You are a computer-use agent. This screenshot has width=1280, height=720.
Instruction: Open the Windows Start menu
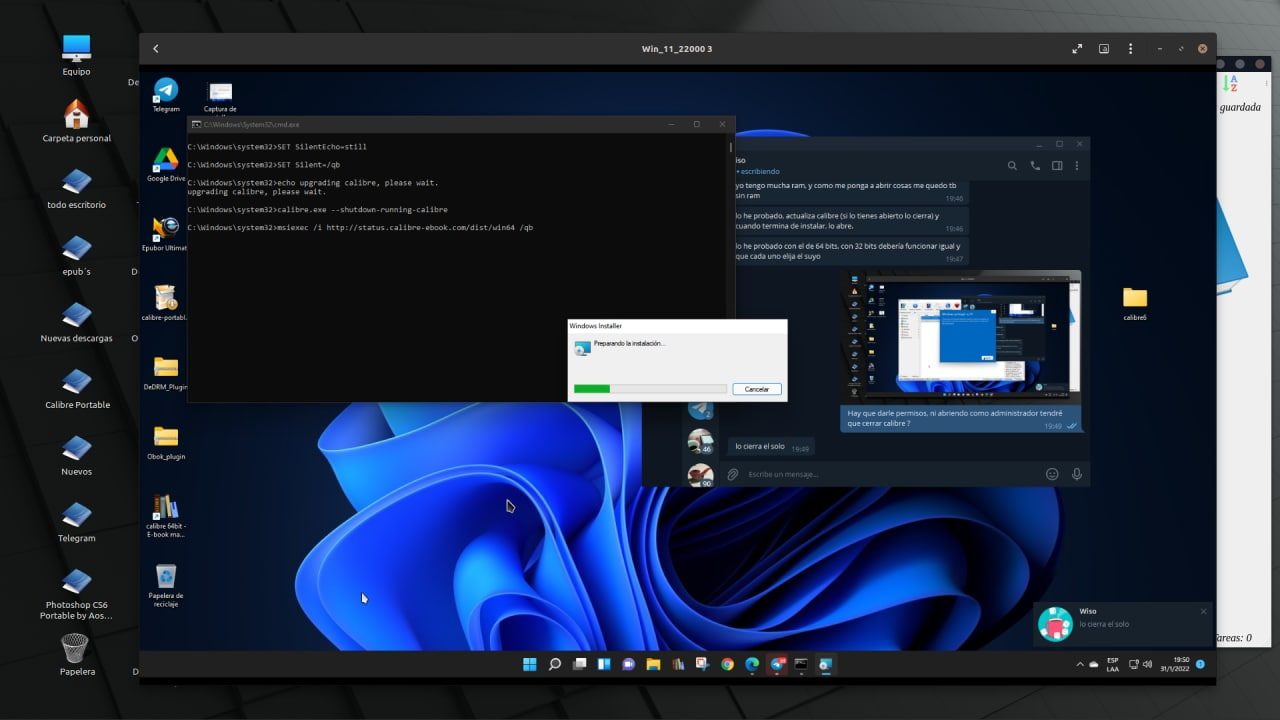[530, 664]
